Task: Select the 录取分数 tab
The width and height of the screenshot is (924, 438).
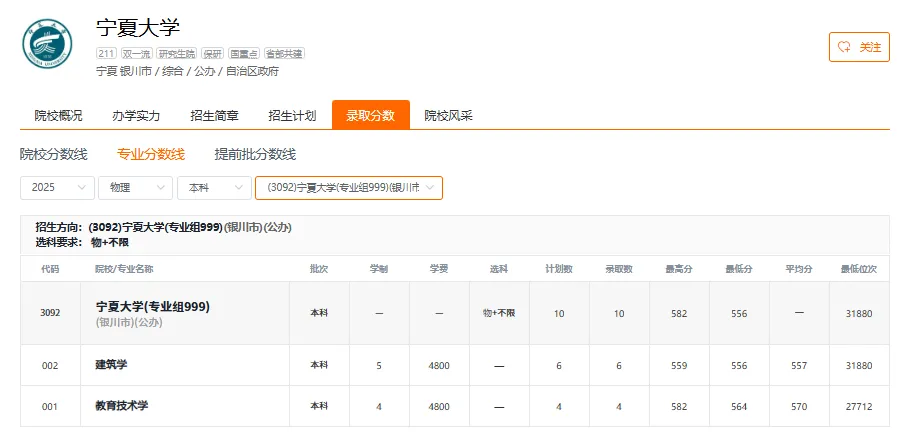Action: coord(371,115)
